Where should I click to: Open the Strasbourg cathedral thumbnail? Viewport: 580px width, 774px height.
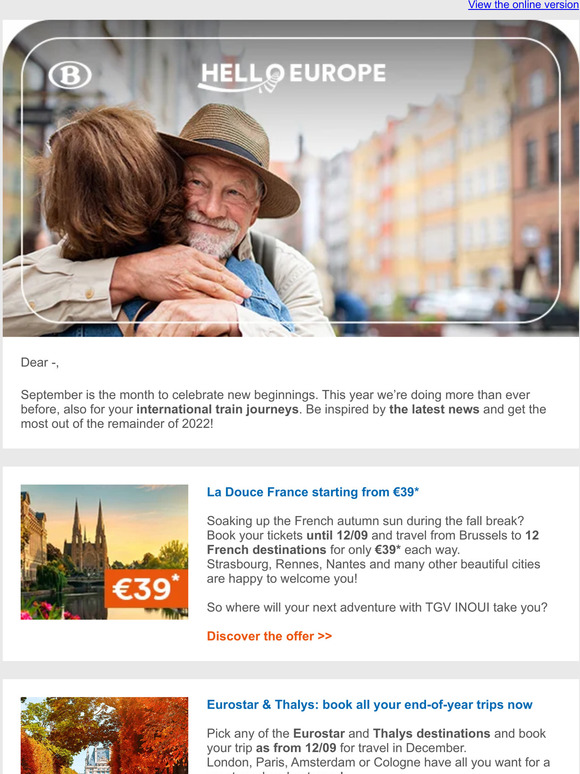(104, 552)
